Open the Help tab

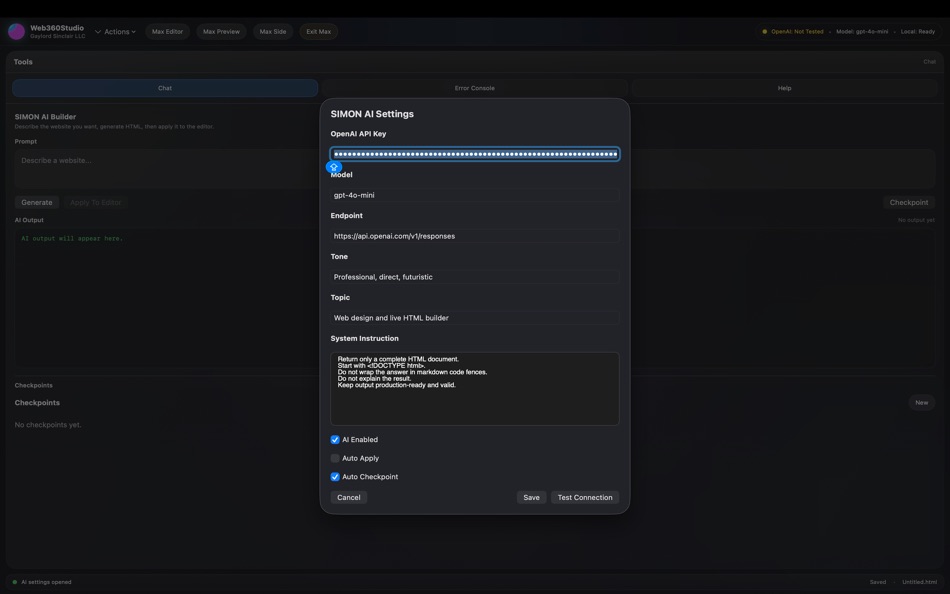pyautogui.click(x=783, y=88)
